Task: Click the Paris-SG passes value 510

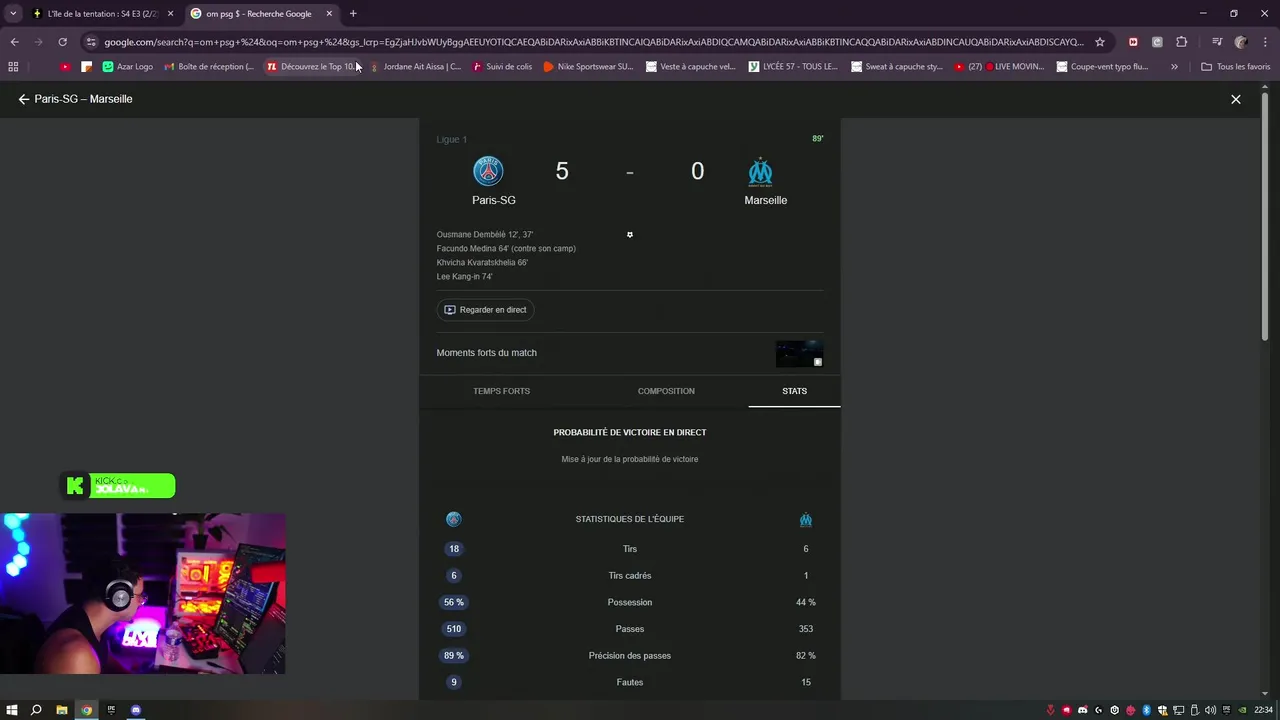Action: (x=454, y=629)
